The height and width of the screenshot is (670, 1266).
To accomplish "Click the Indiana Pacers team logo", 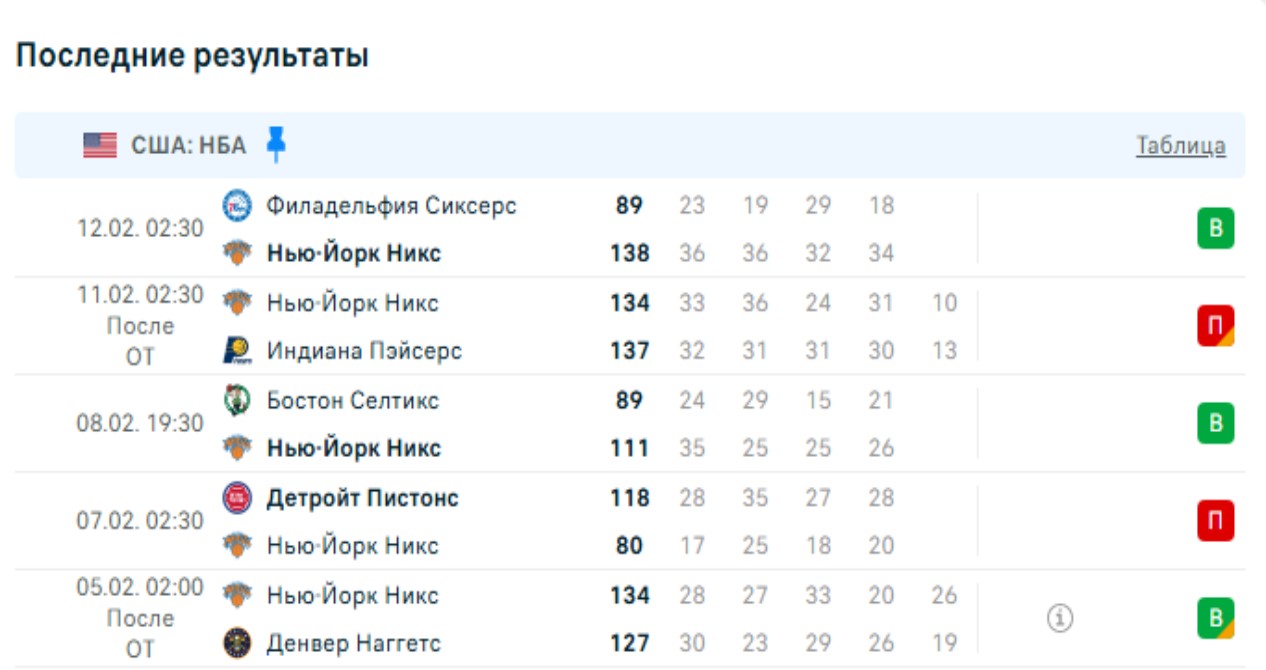I will pyautogui.click(x=237, y=351).
